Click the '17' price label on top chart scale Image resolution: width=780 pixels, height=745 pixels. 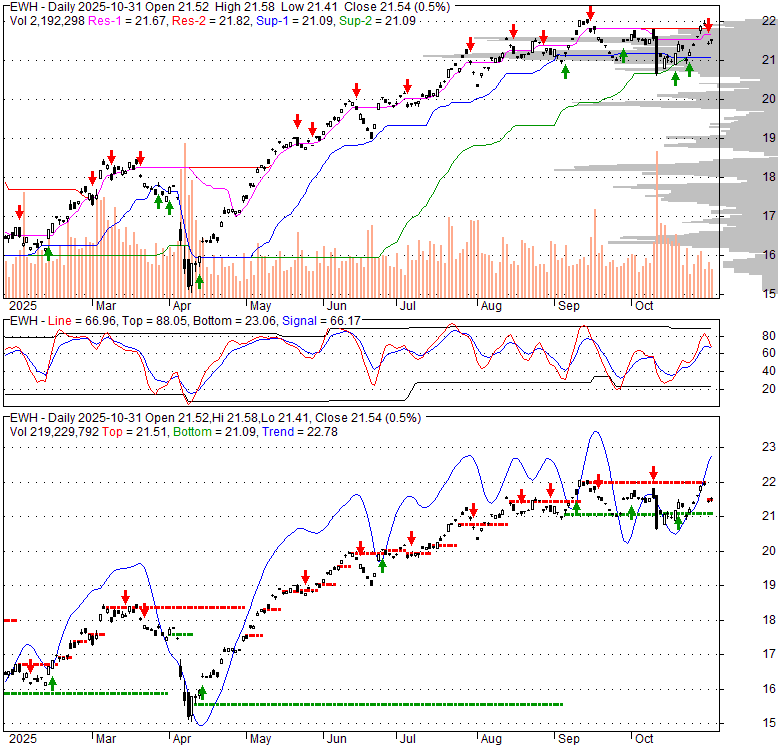point(769,215)
